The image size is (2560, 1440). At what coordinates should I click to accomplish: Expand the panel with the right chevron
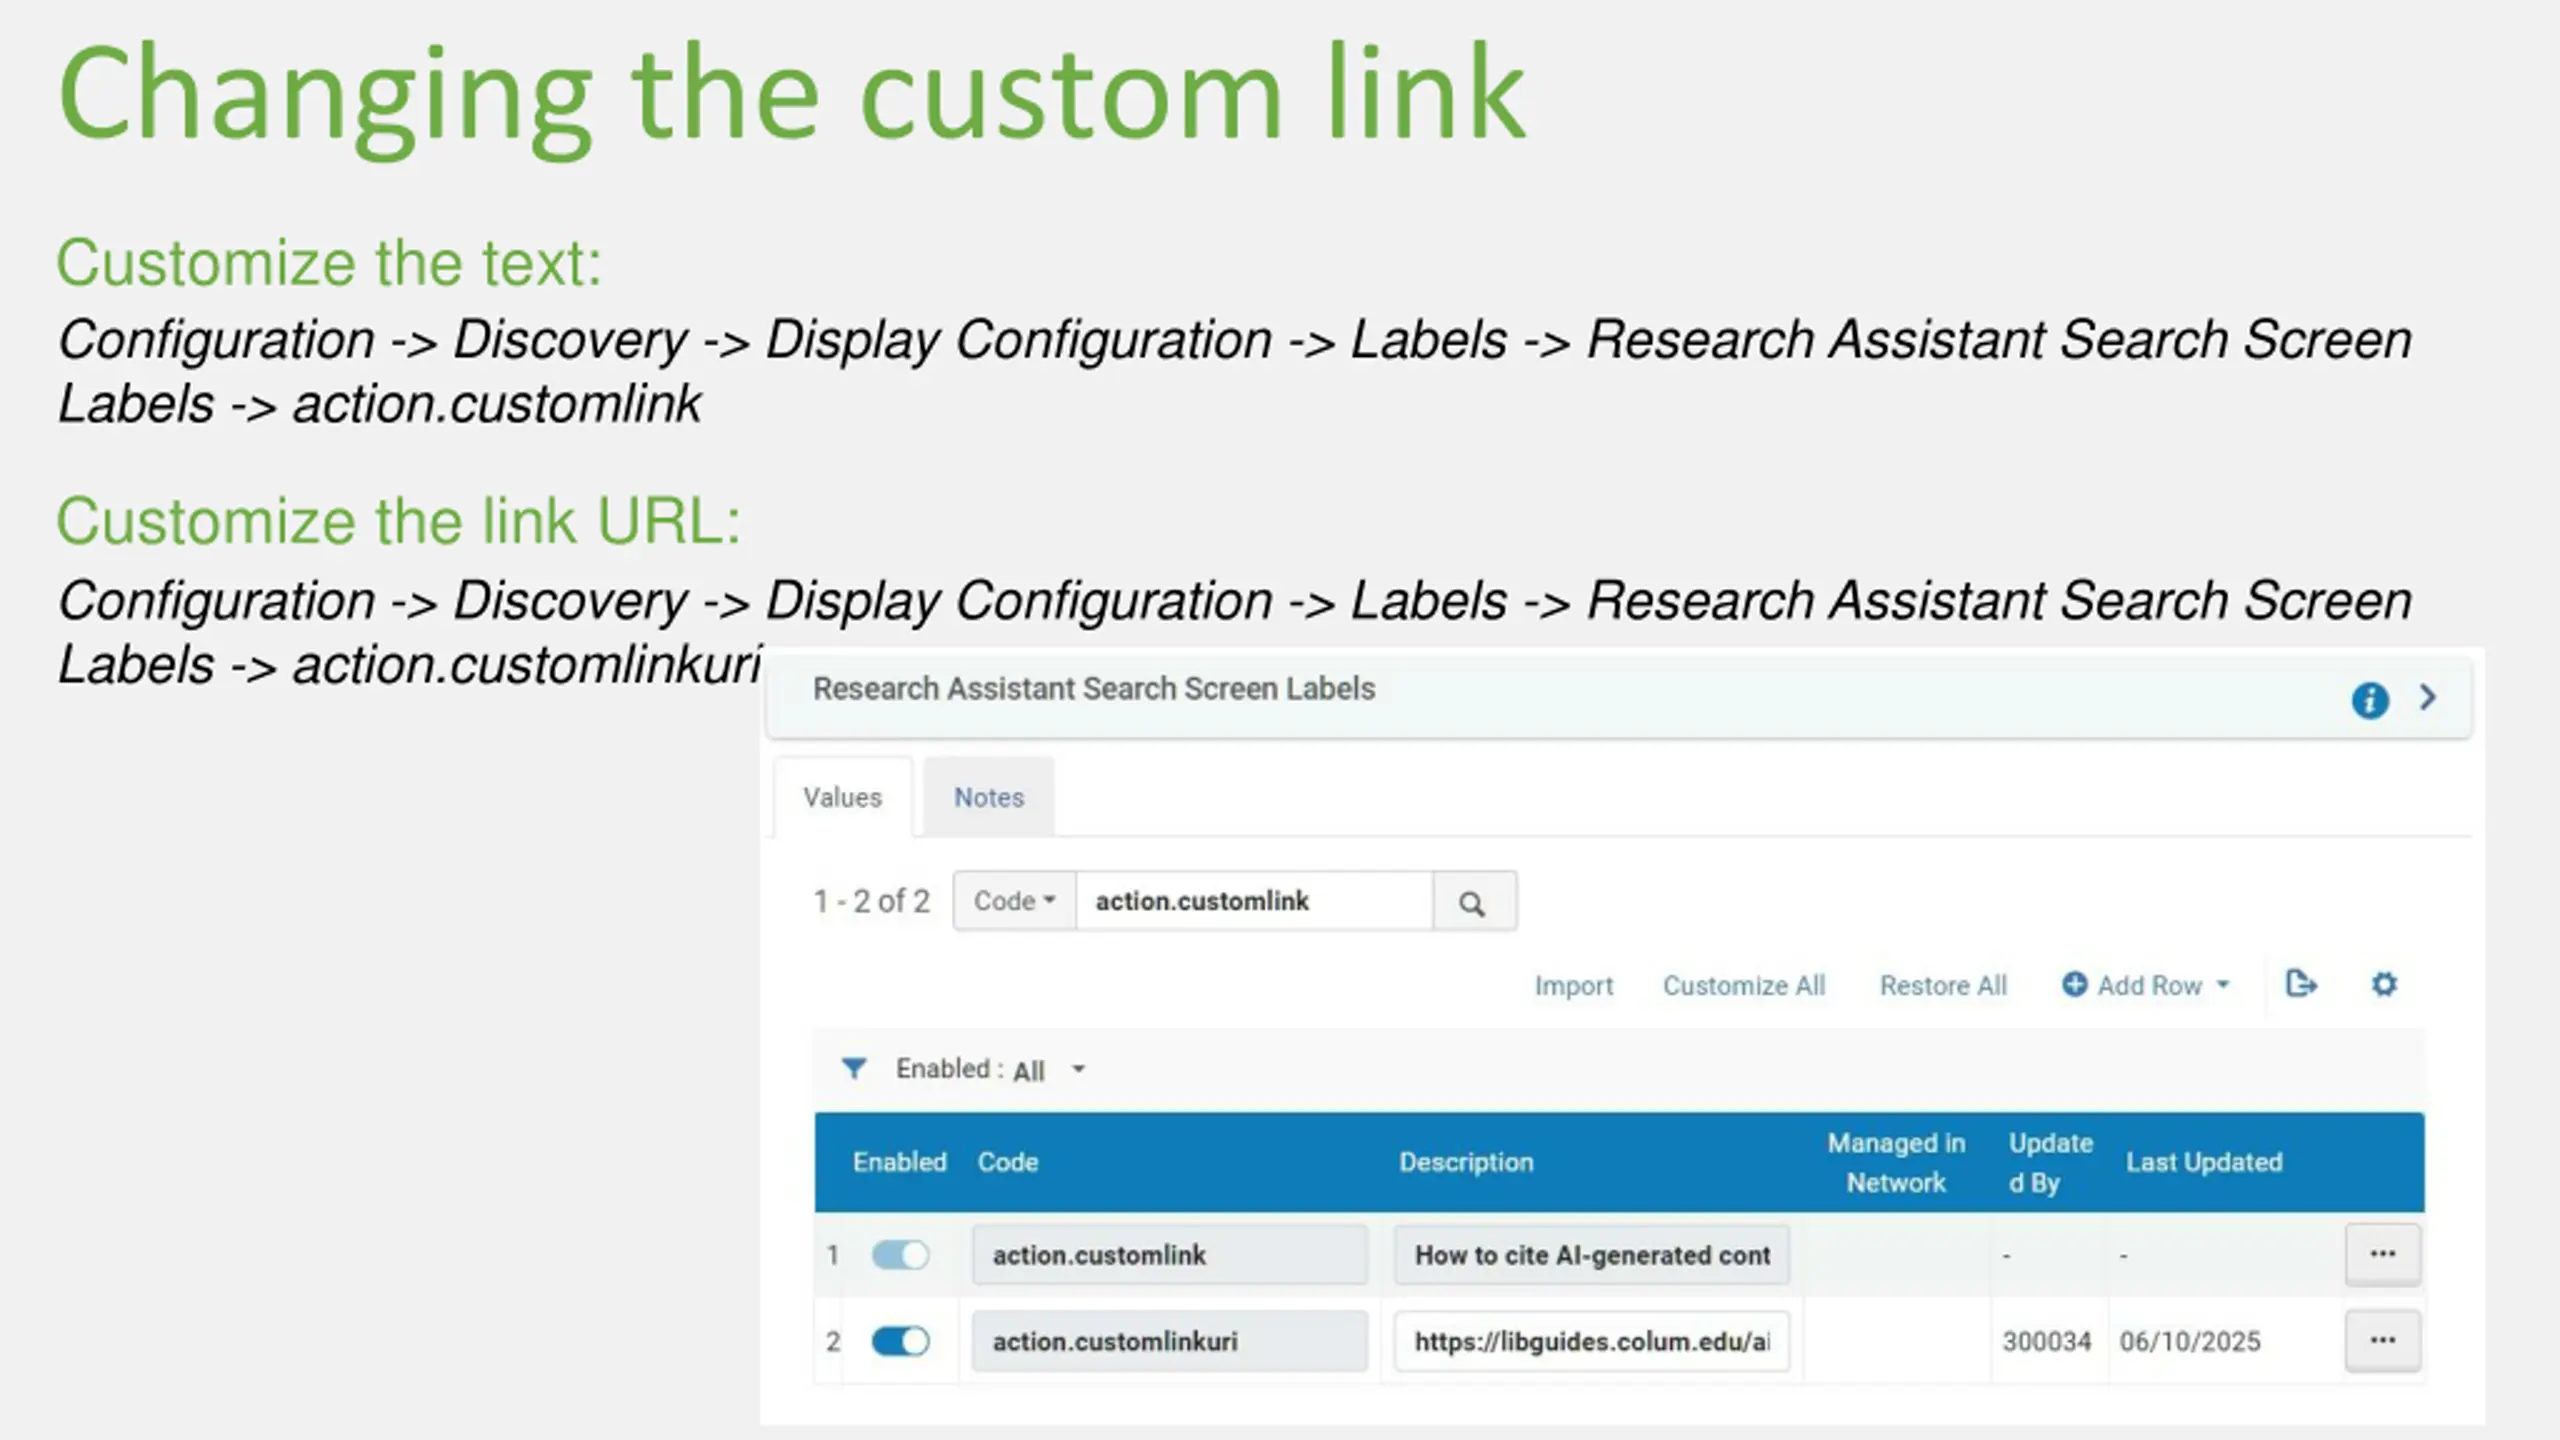[x=2428, y=697]
